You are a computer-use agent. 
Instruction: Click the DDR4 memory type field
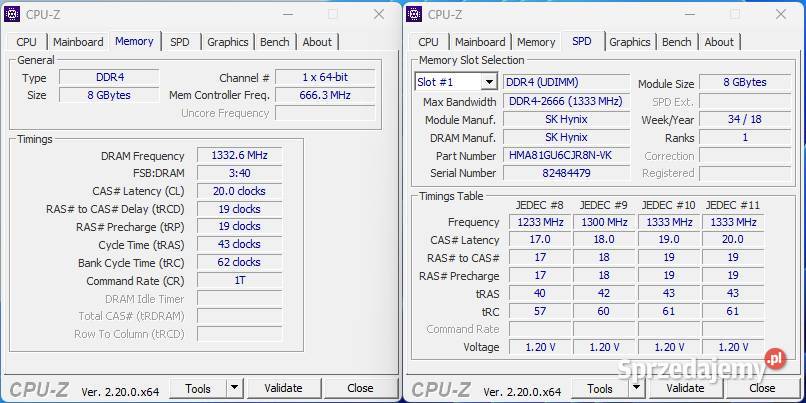coord(109,78)
